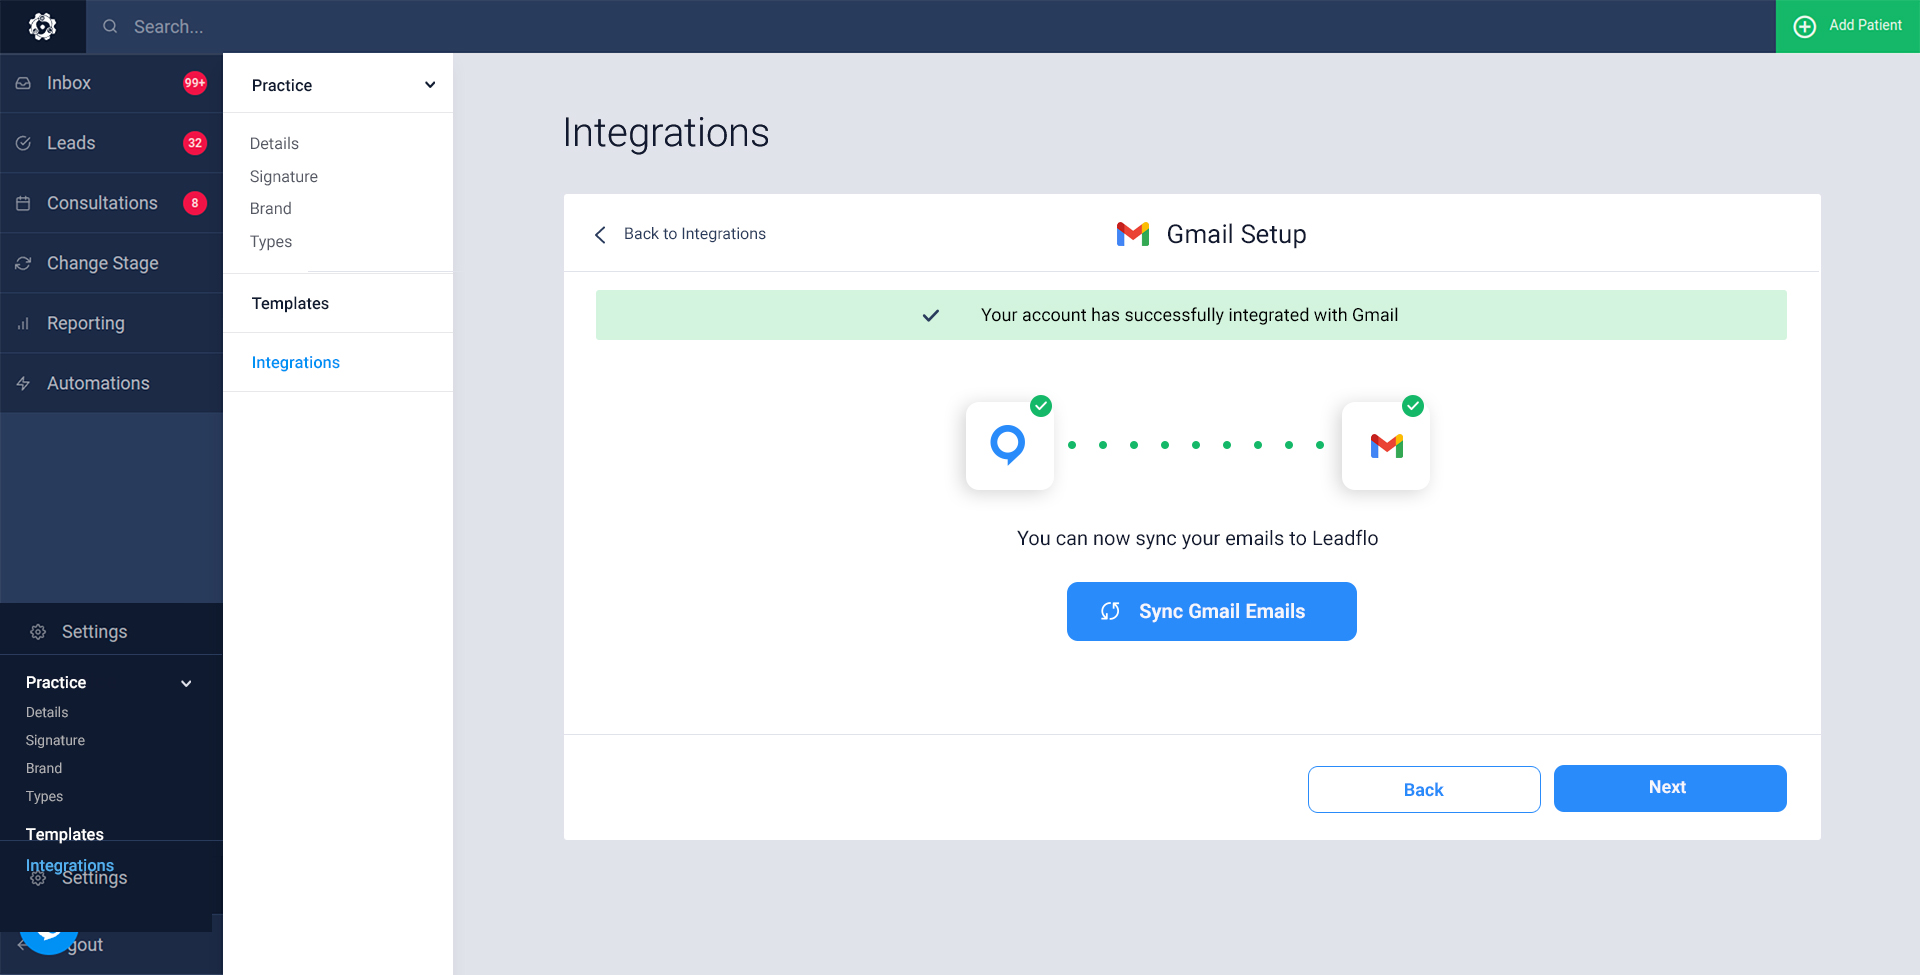Open Settings in the dark sidebar
This screenshot has height=975, width=1920.
111,631
